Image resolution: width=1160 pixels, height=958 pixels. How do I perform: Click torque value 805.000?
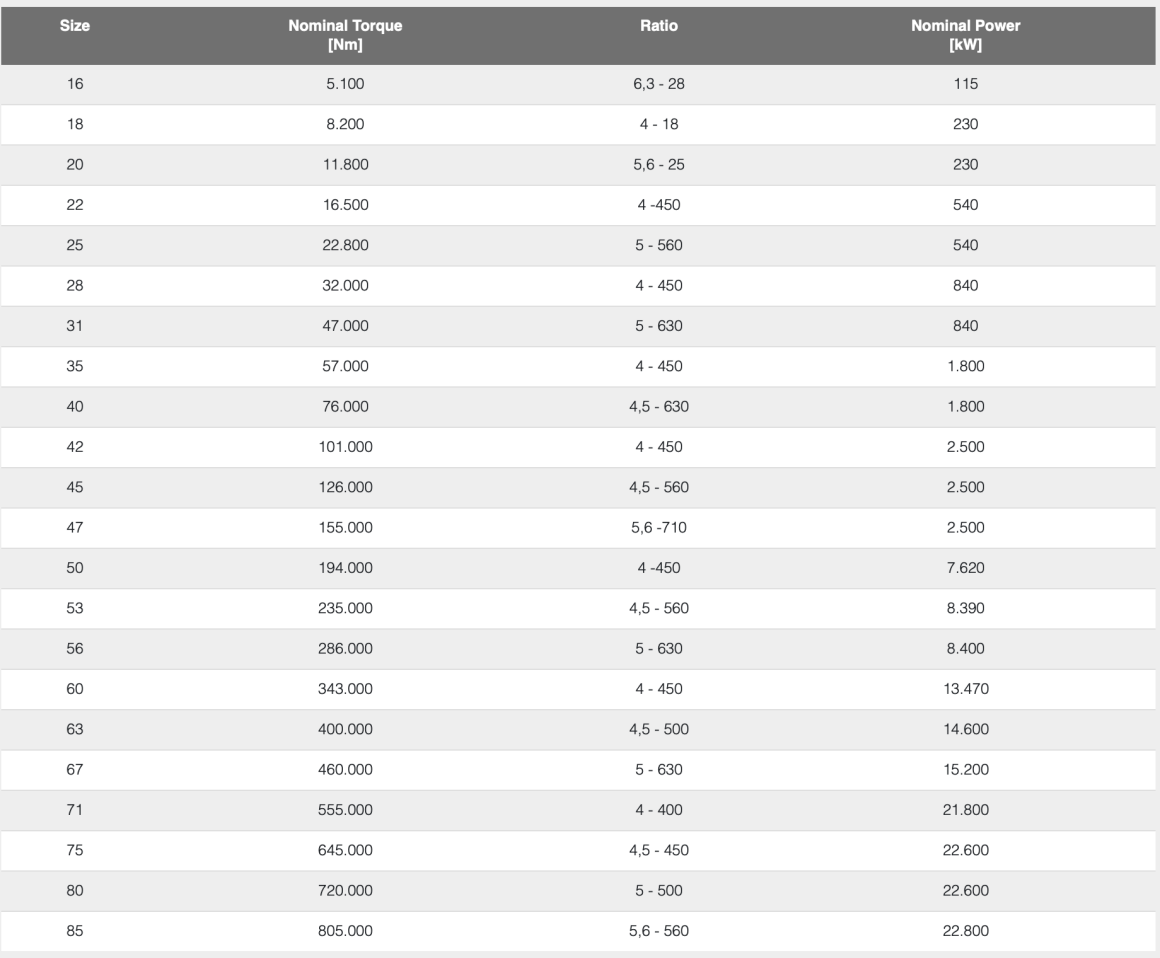point(345,931)
